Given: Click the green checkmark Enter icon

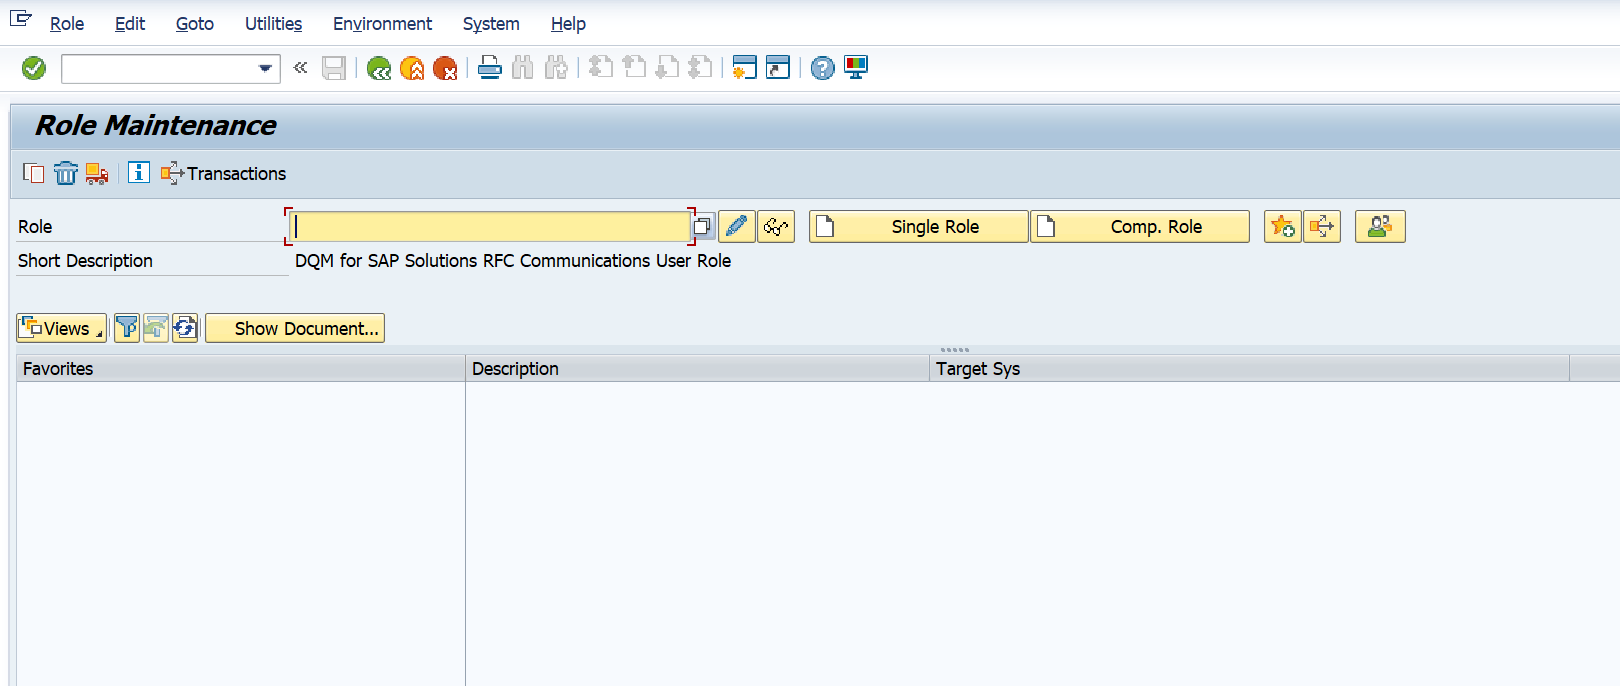Looking at the screenshot, I should [34, 68].
